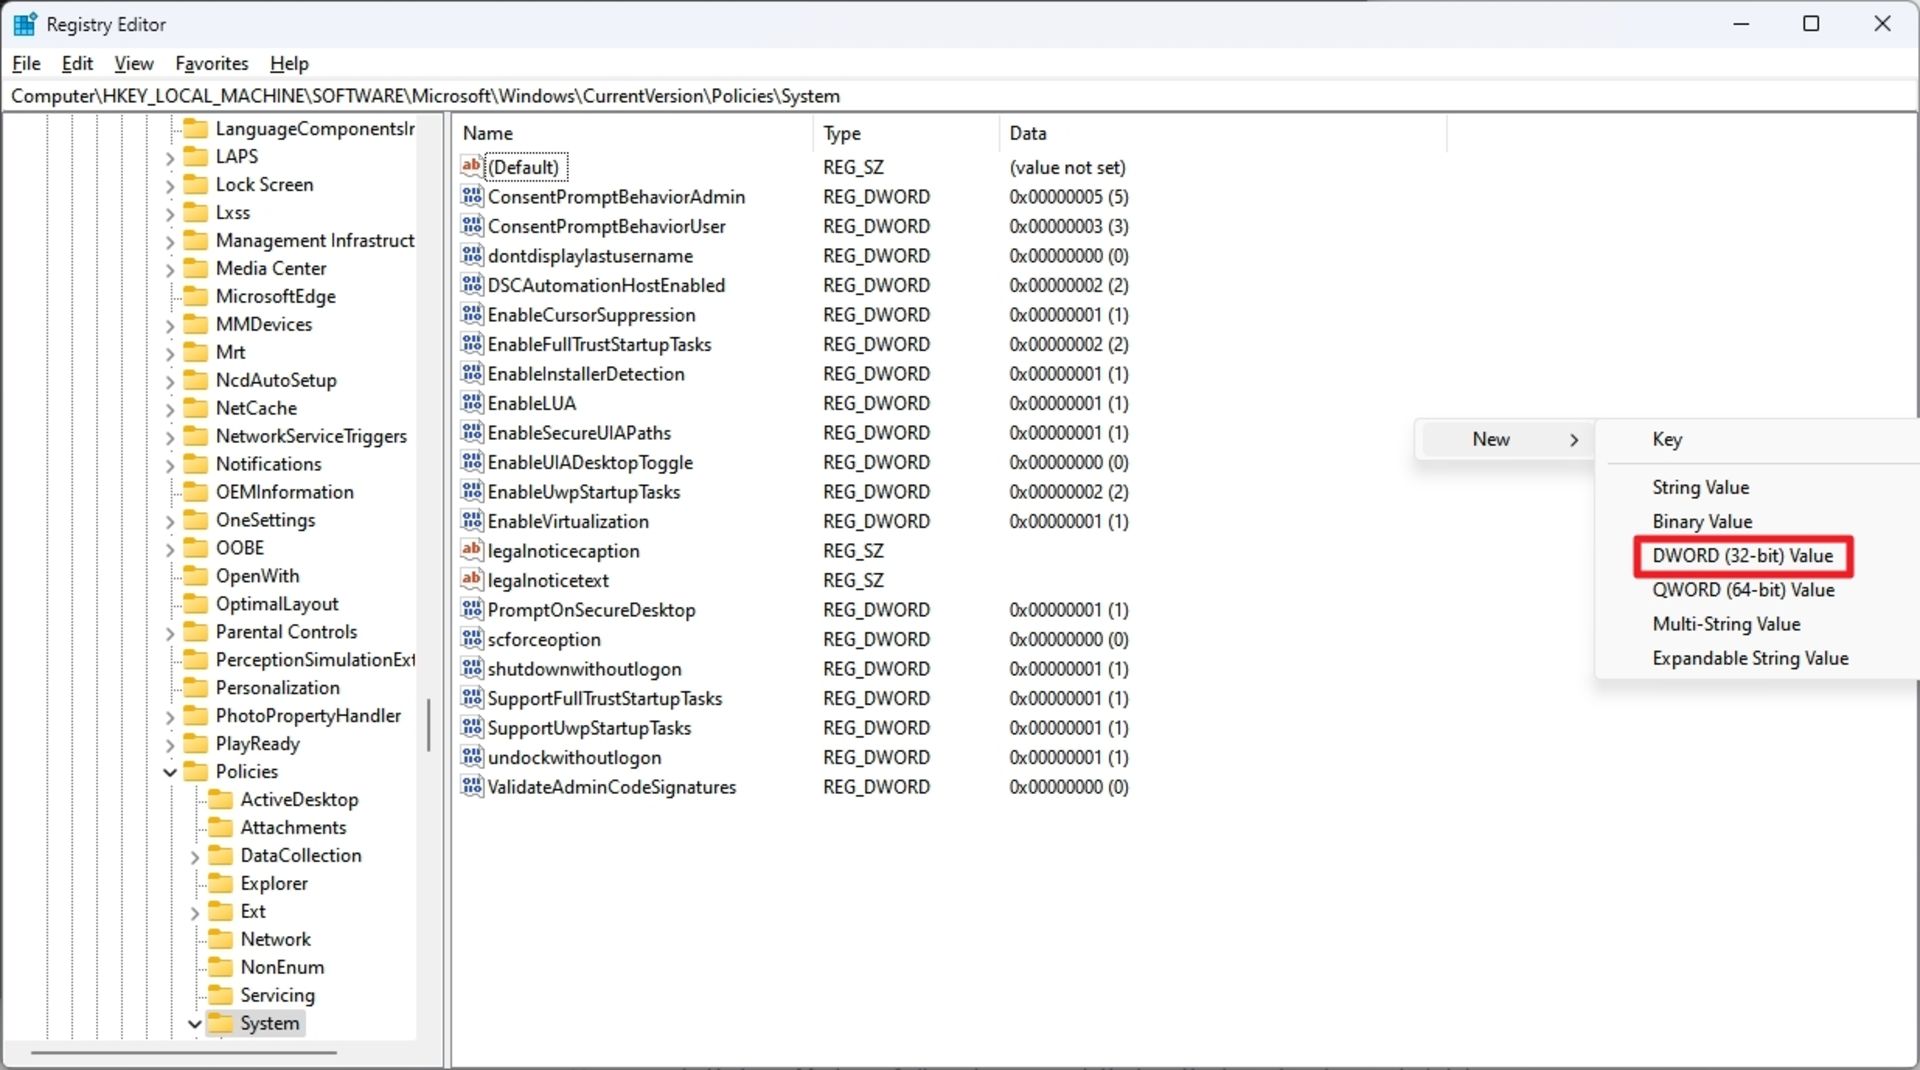1920x1070 pixels.
Task: Expand the Parental Controls key
Action: click(x=170, y=632)
